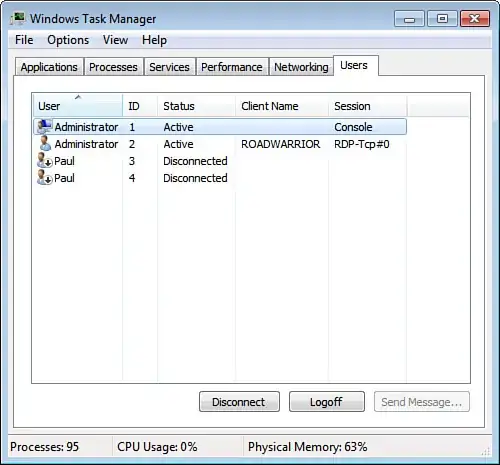The height and width of the screenshot is (465, 500).
Task: Click the Task Manager title bar icon
Action: 17,18
